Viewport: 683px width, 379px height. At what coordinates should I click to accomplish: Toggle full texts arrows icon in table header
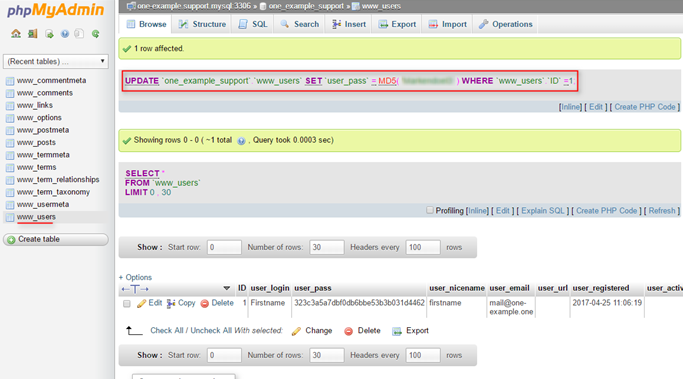coord(135,289)
